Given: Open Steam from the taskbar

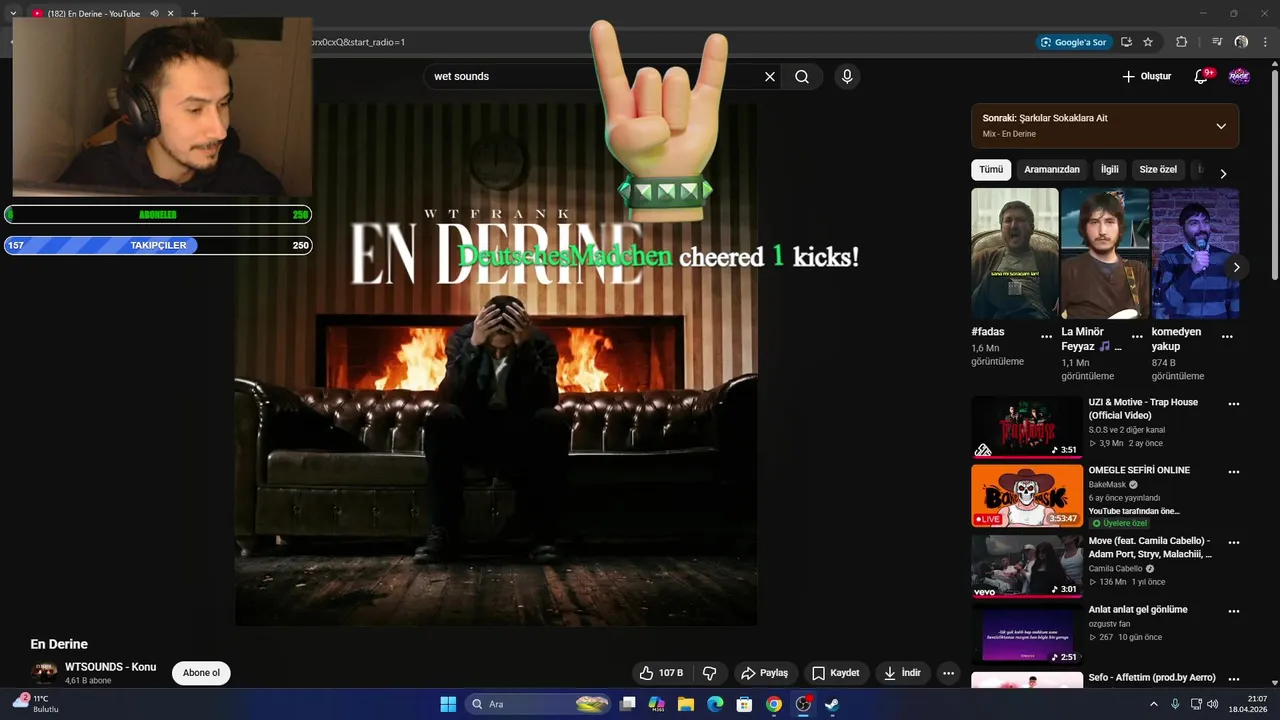Looking at the screenshot, I should click(832, 704).
